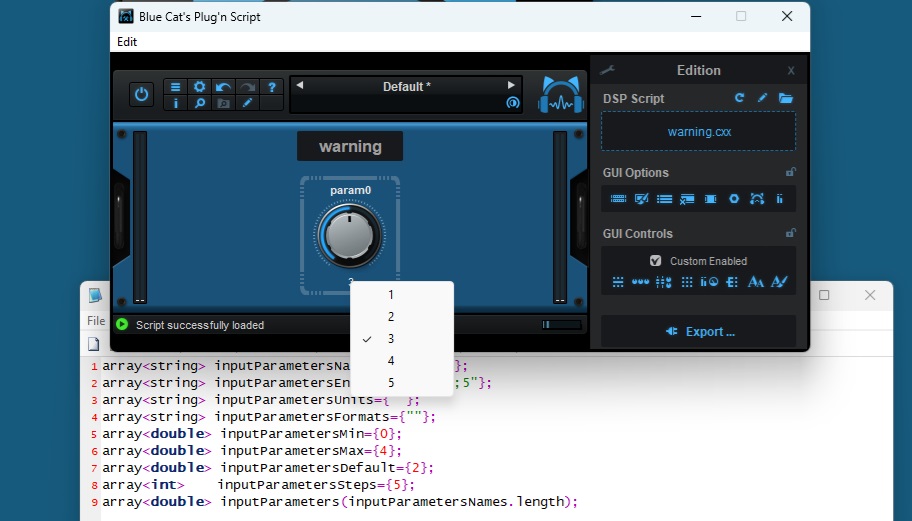The width and height of the screenshot is (912, 521).
Task: Reload the DSP script refresh icon
Action: [x=739, y=98]
